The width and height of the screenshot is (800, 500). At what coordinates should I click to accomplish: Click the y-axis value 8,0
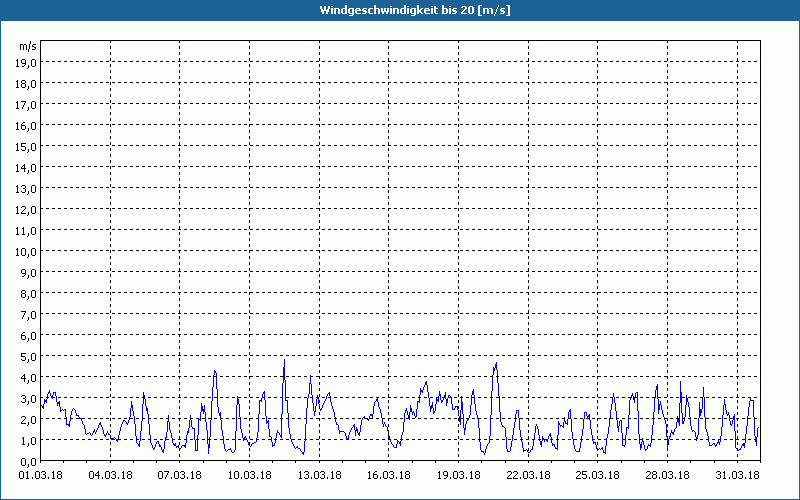28,294
